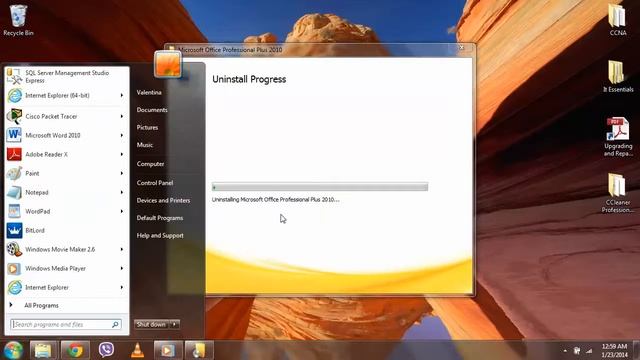The width and height of the screenshot is (640, 360).
Task: Close the Office Professional Plus 2010 window
Action: 462,48
